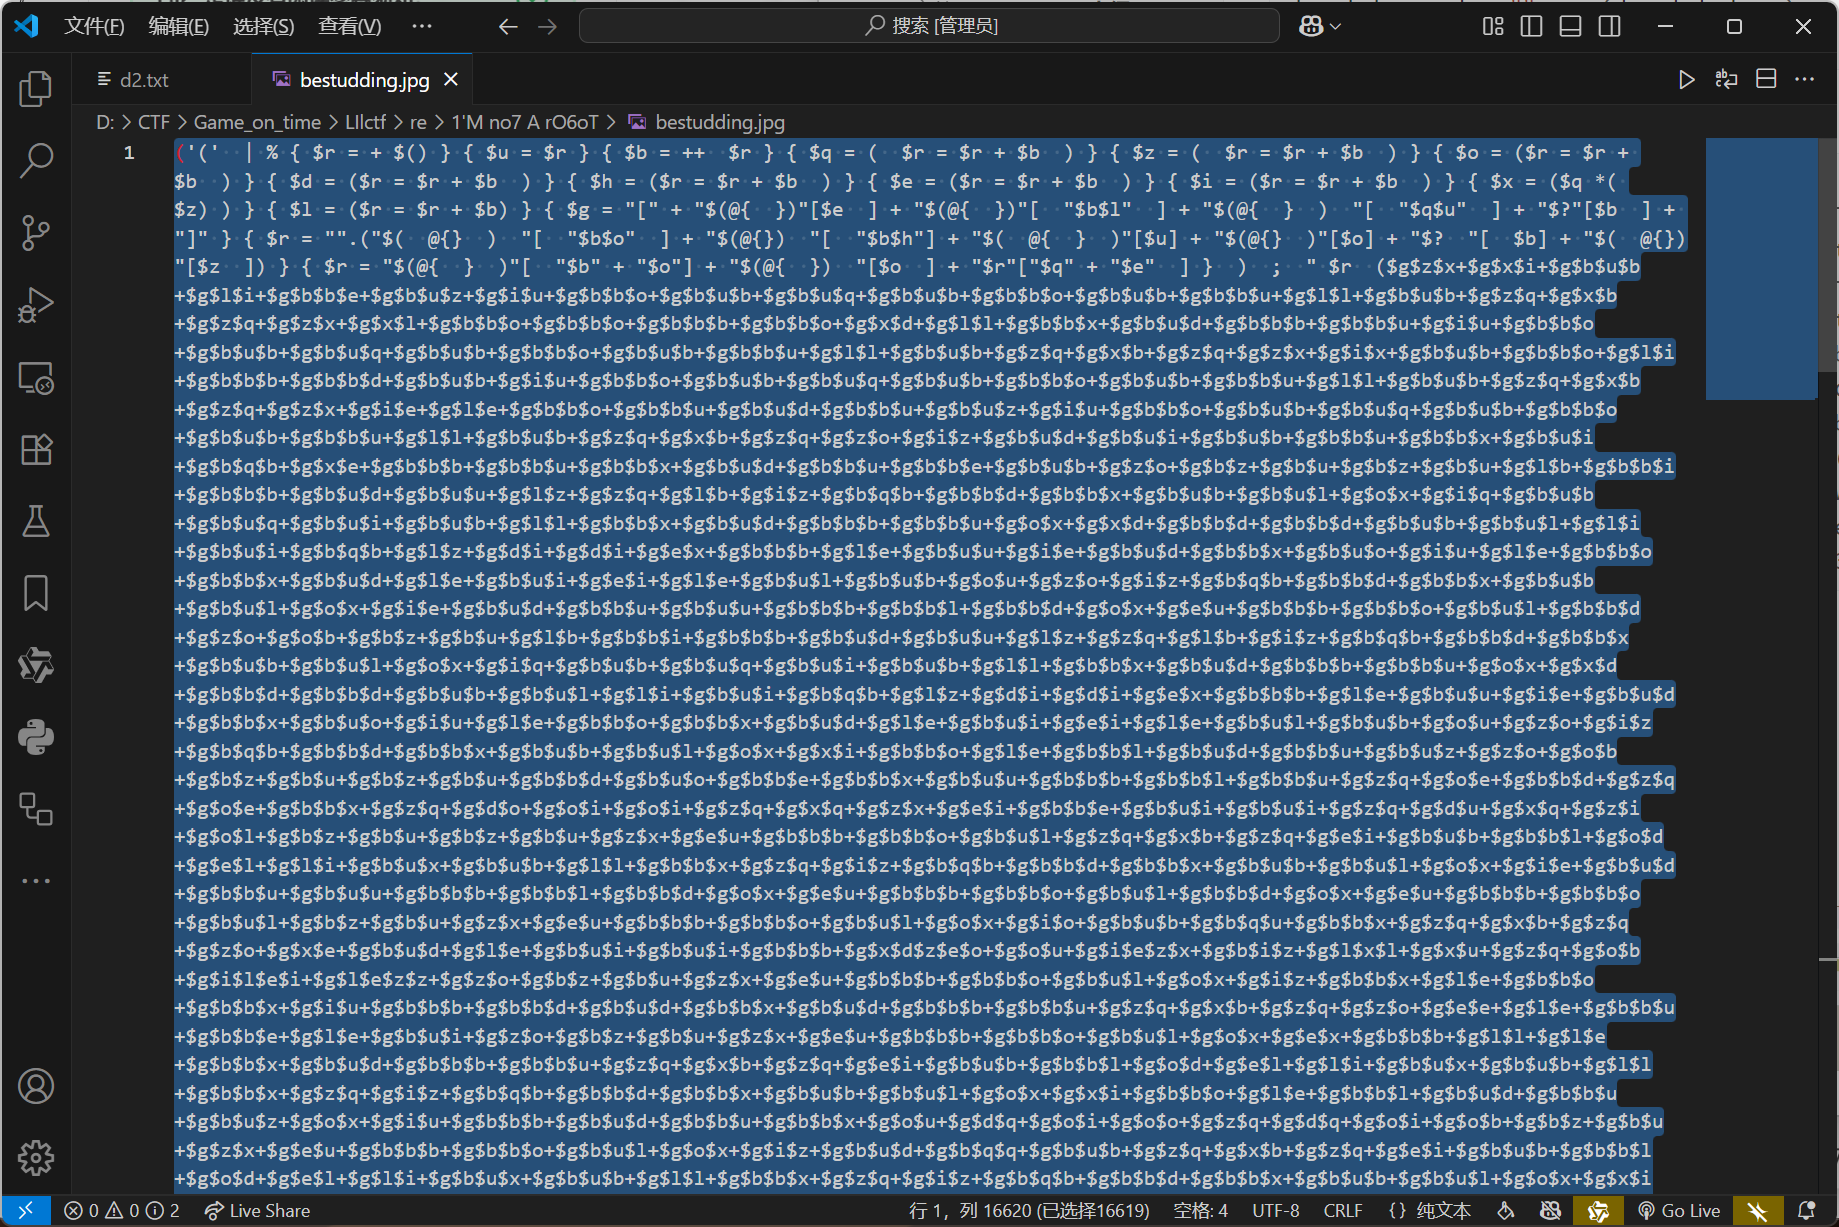
Task: Click the minimap code overview
Action: pyautogui.click(x=1760, y=270)
